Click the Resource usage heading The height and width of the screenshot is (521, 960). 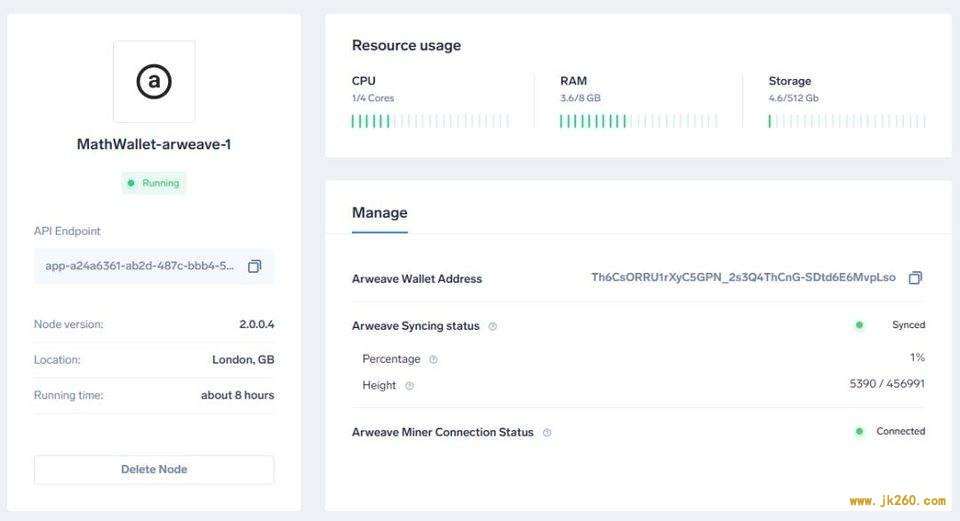pyautogui.click(x=407, y=45)
